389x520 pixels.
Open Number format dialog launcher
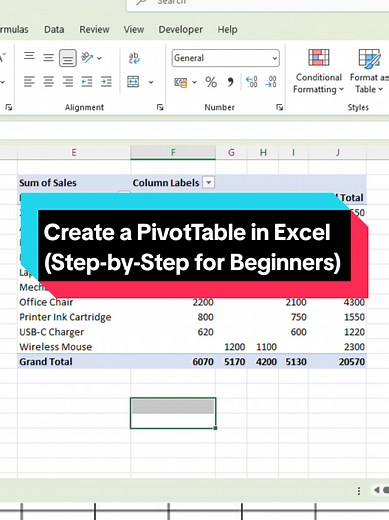280,107
